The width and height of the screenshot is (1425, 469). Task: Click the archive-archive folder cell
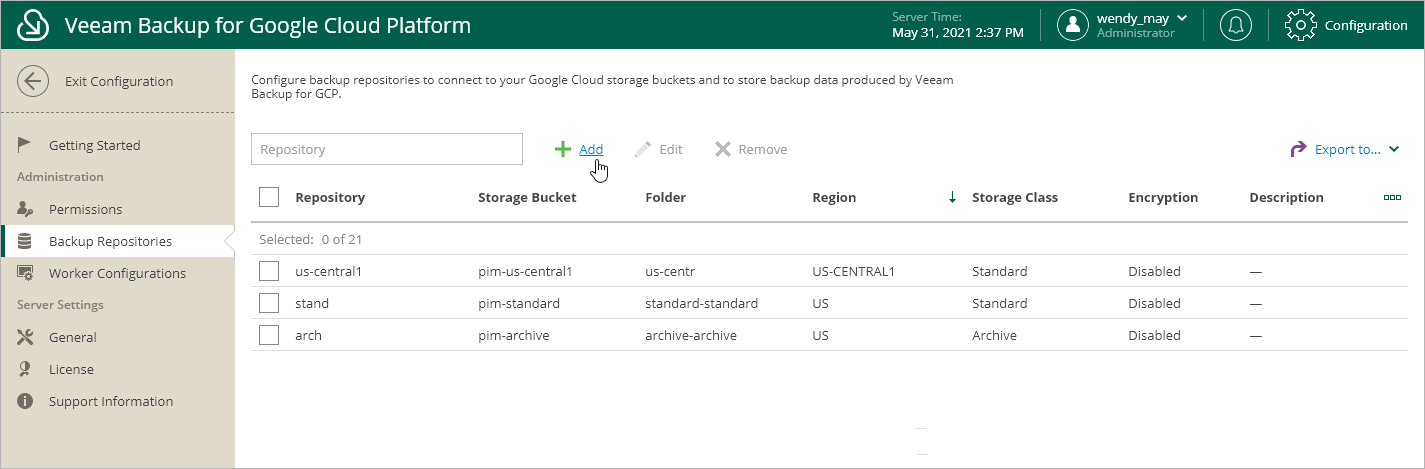691,335
